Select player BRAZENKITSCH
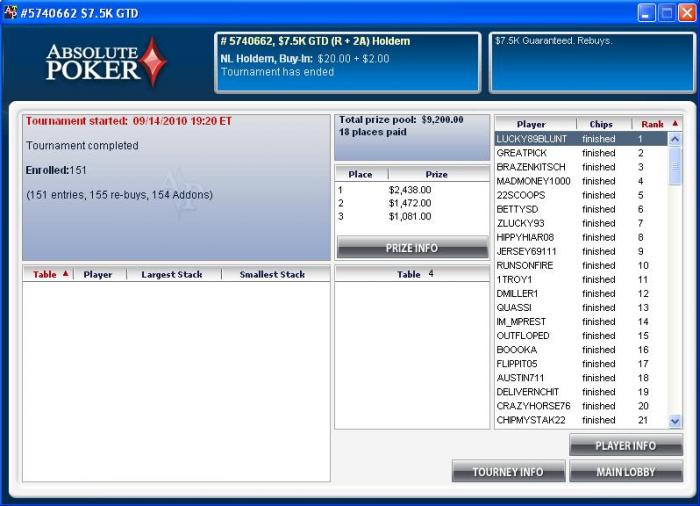 tap(581, 167)
